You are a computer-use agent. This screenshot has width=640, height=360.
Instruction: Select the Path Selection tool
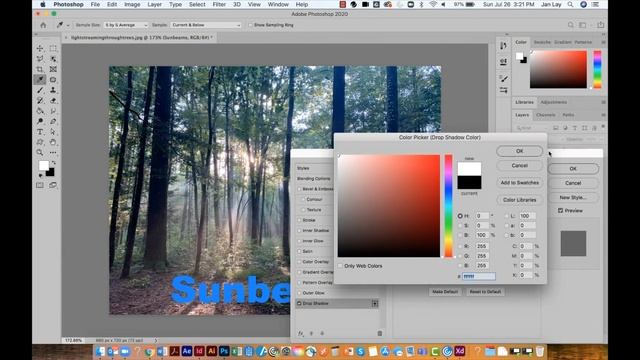pyautogui.click(x=53, y=132)
